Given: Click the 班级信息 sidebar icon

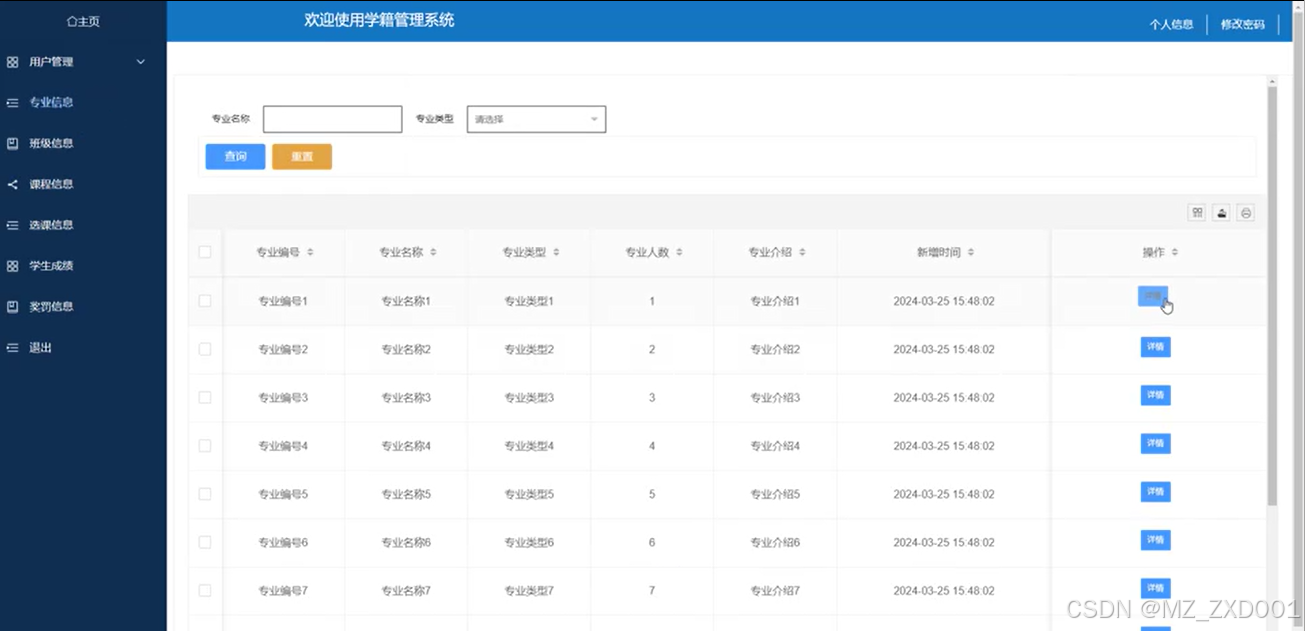Looking at the screenshot, I should tap(13, 143).
